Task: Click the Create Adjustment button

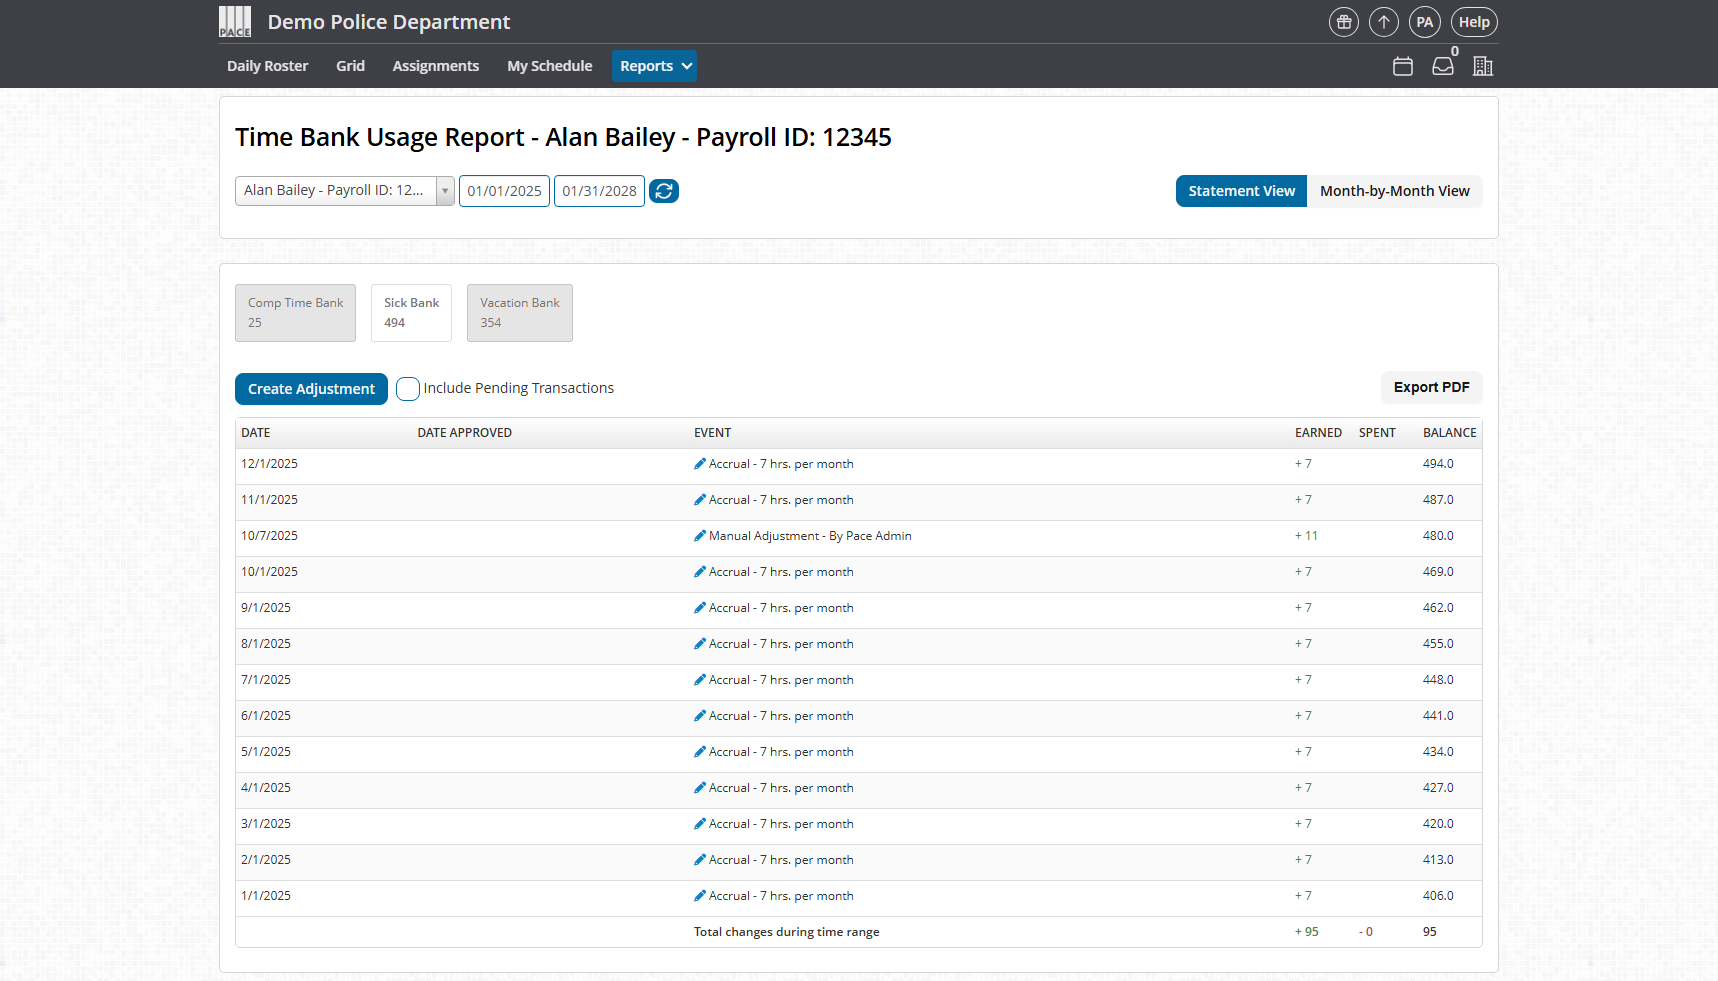Action: (x=311, y=389)
